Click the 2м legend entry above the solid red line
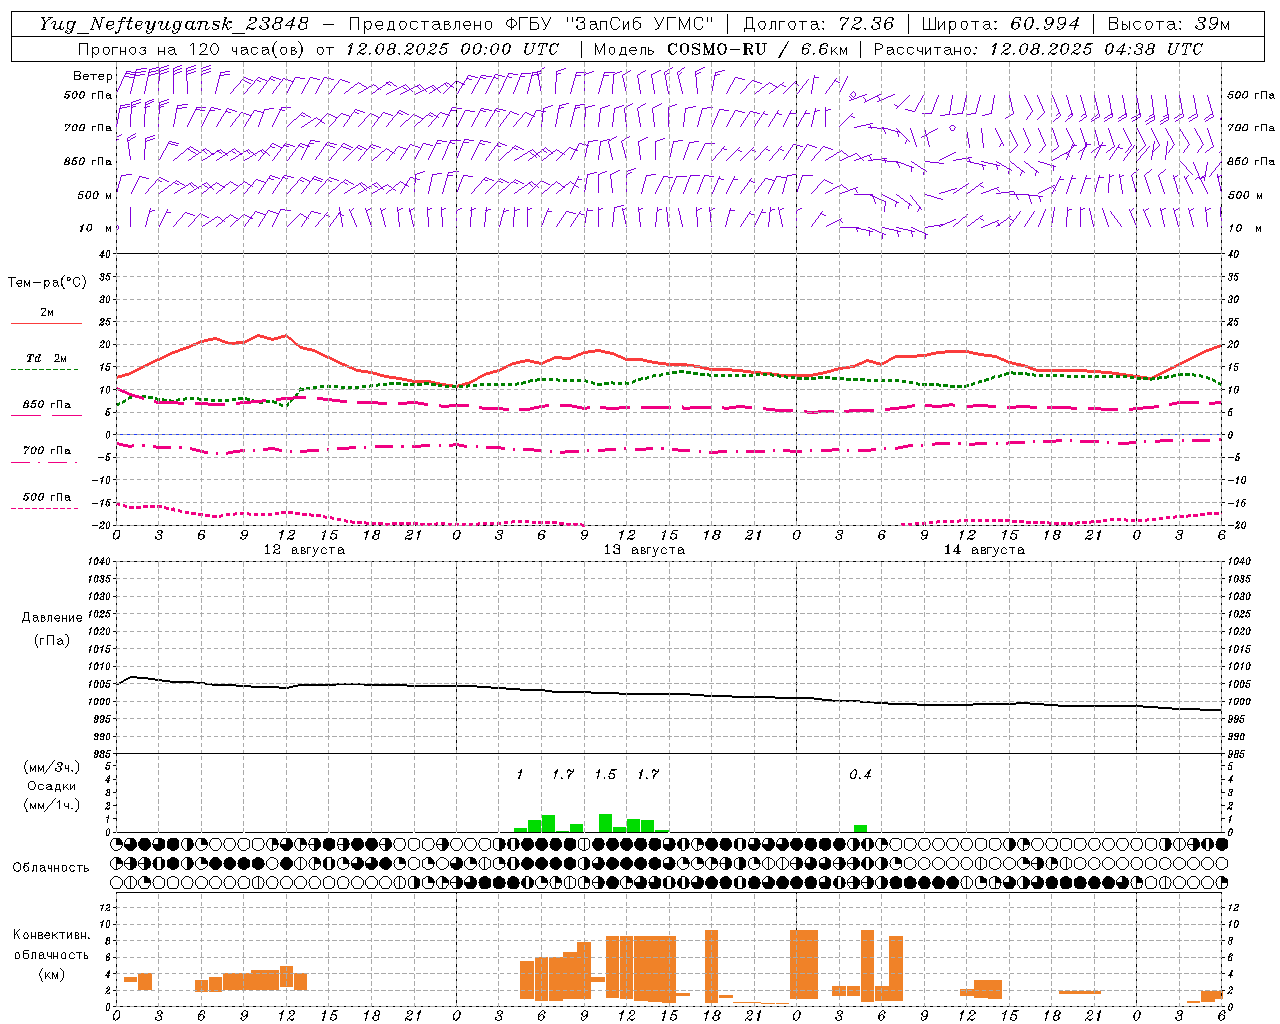The image size is (1280, 1024). click(46, 313)
